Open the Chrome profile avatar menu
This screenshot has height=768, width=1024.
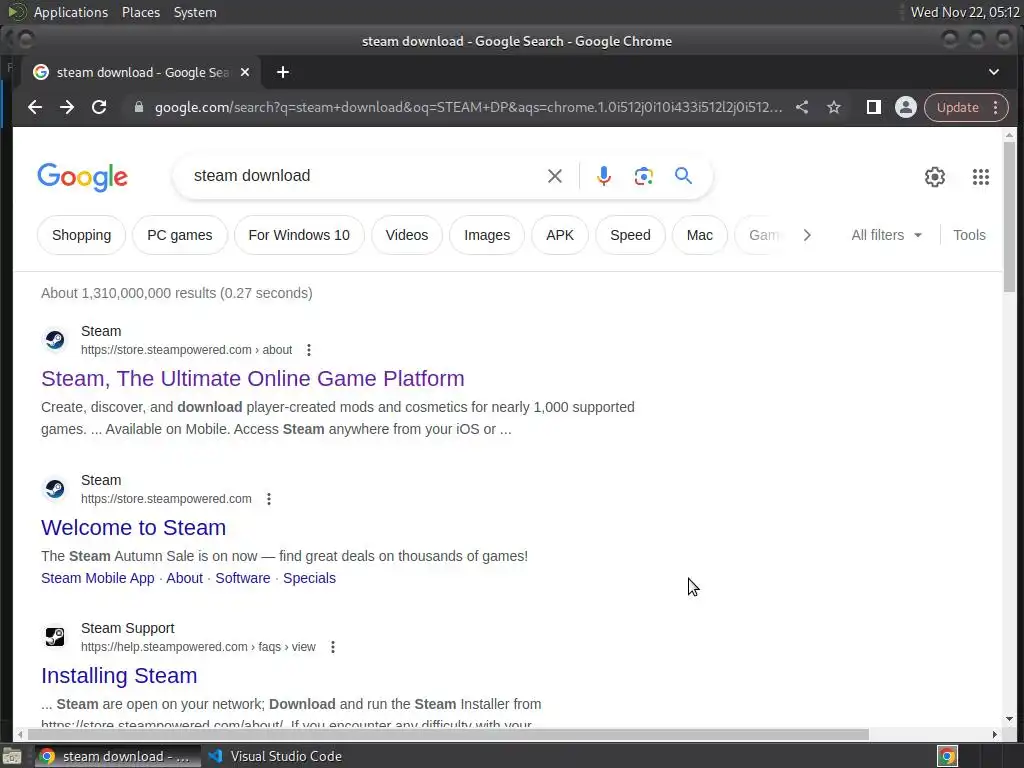coord(905,107)
